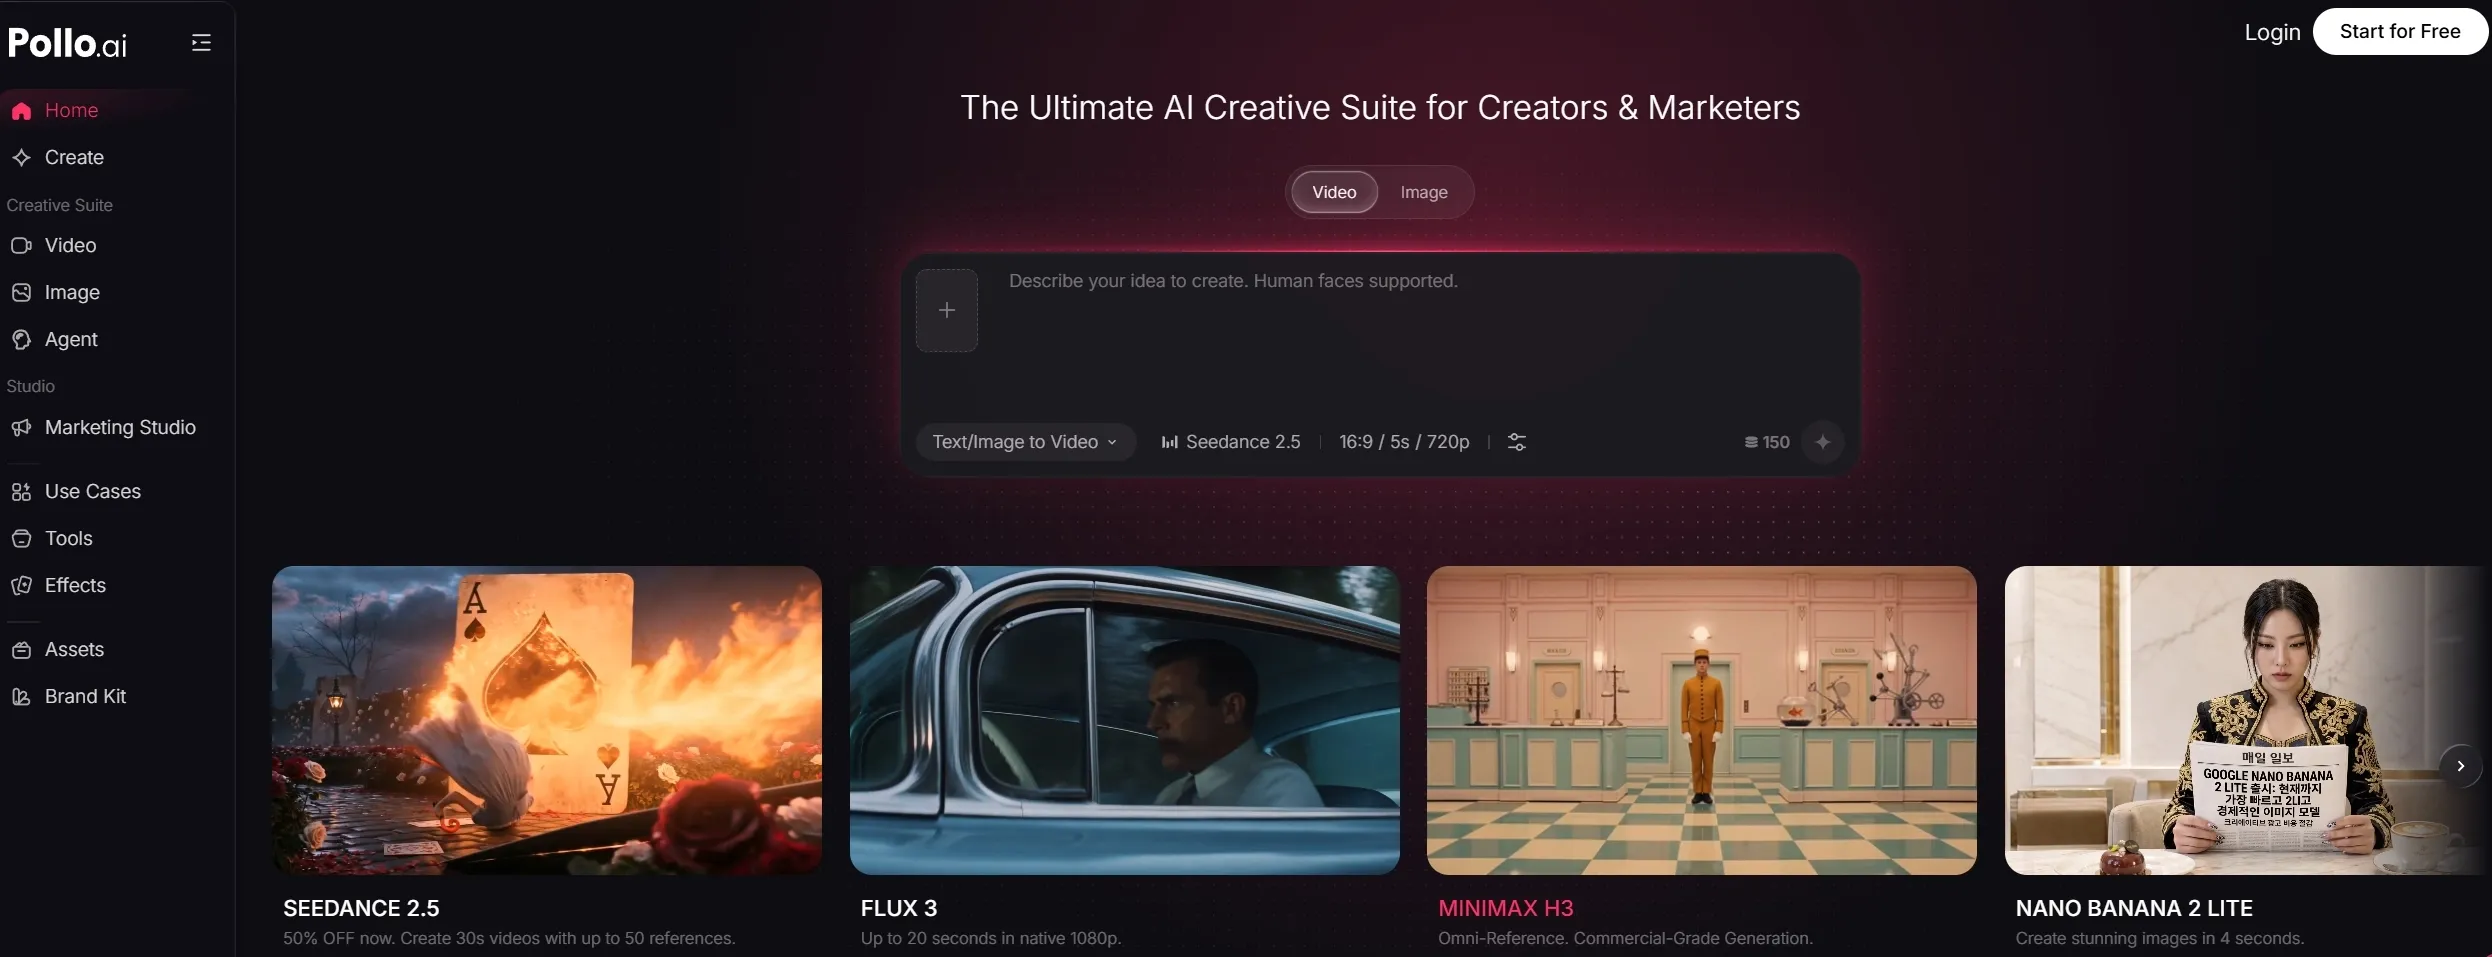
Task: Click the Image picture icon in sidebar
Action: coord(21,292)
